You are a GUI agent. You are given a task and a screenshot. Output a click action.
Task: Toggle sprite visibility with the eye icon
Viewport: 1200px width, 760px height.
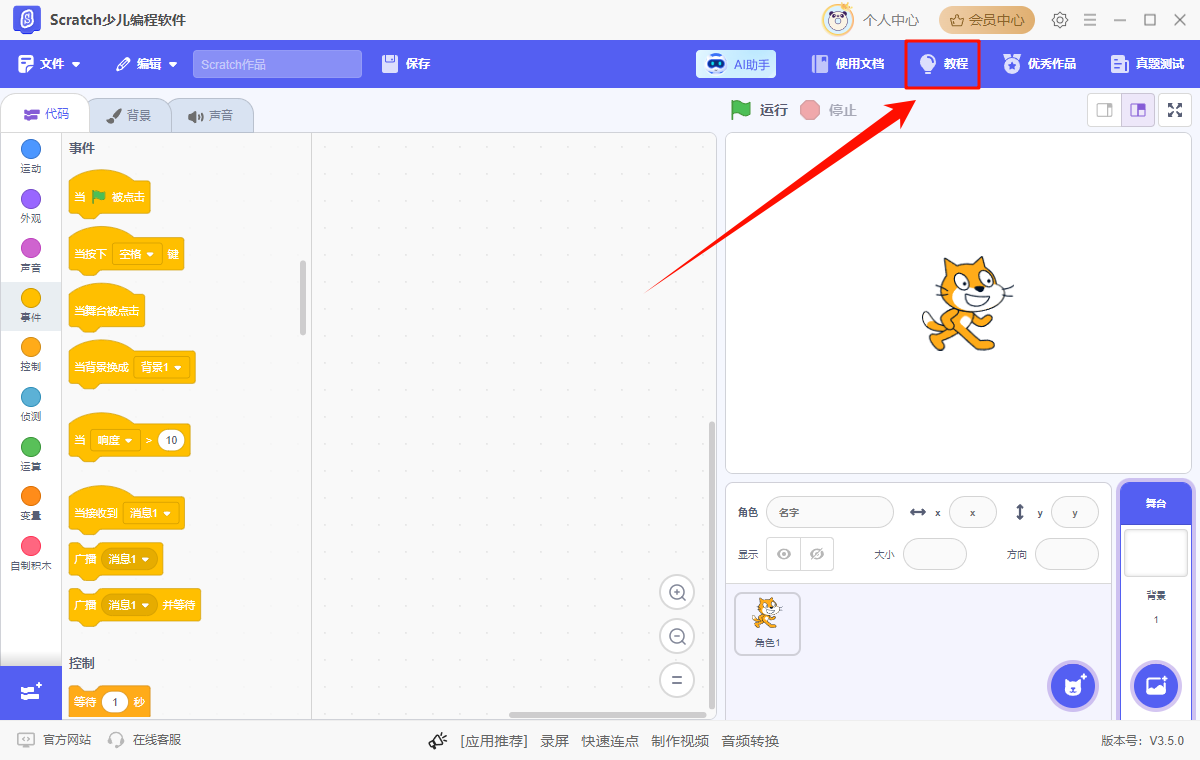click(783, 554)
